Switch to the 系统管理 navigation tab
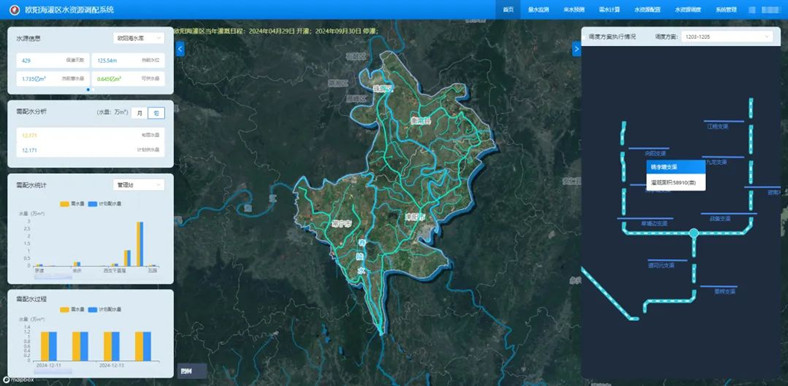Viewport: 788px width, 386px height. click(726, 10)
